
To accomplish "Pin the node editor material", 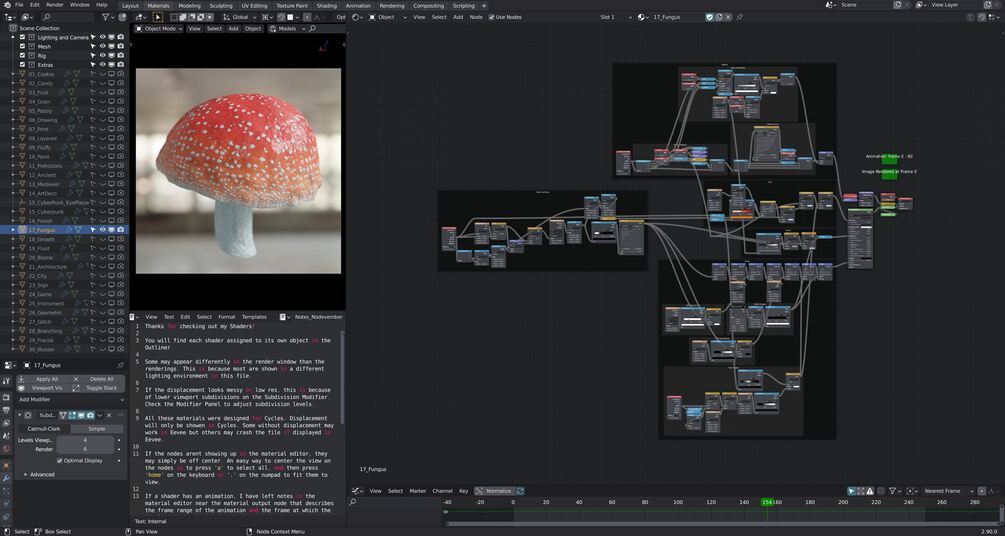I will 740,17.
